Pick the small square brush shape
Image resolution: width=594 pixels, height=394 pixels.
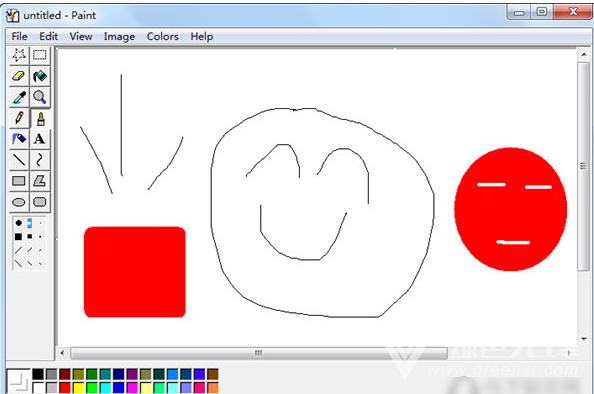(40, 237)
